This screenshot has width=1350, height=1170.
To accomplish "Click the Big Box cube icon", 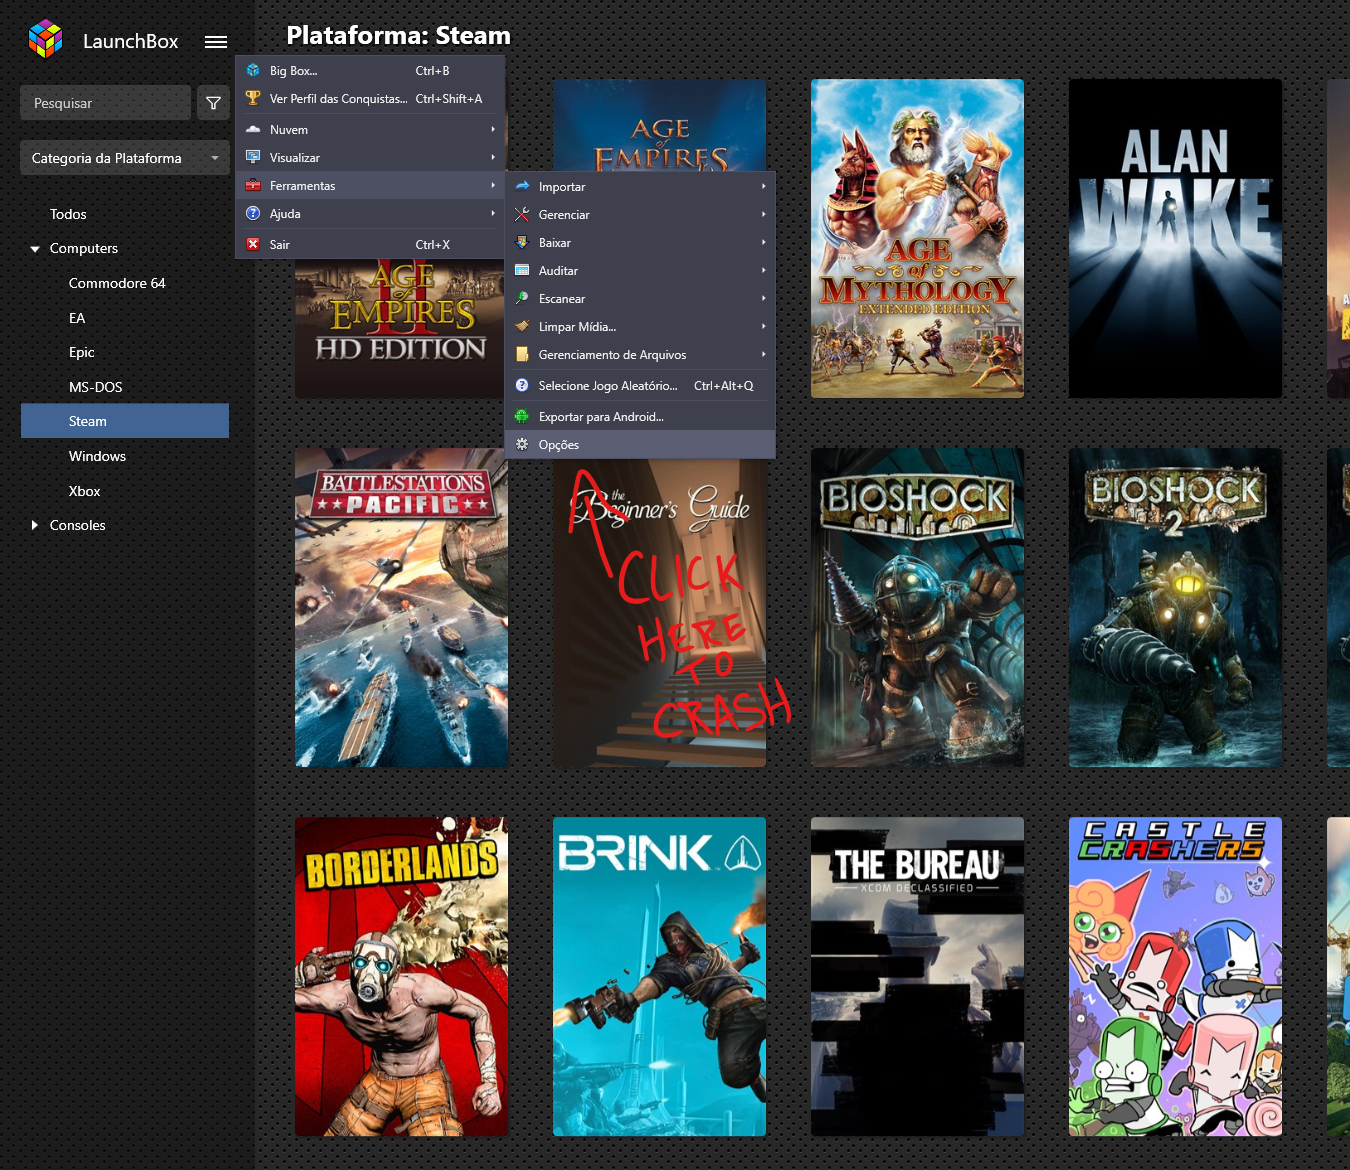I will pyautogui.click(x=253, y=71).
